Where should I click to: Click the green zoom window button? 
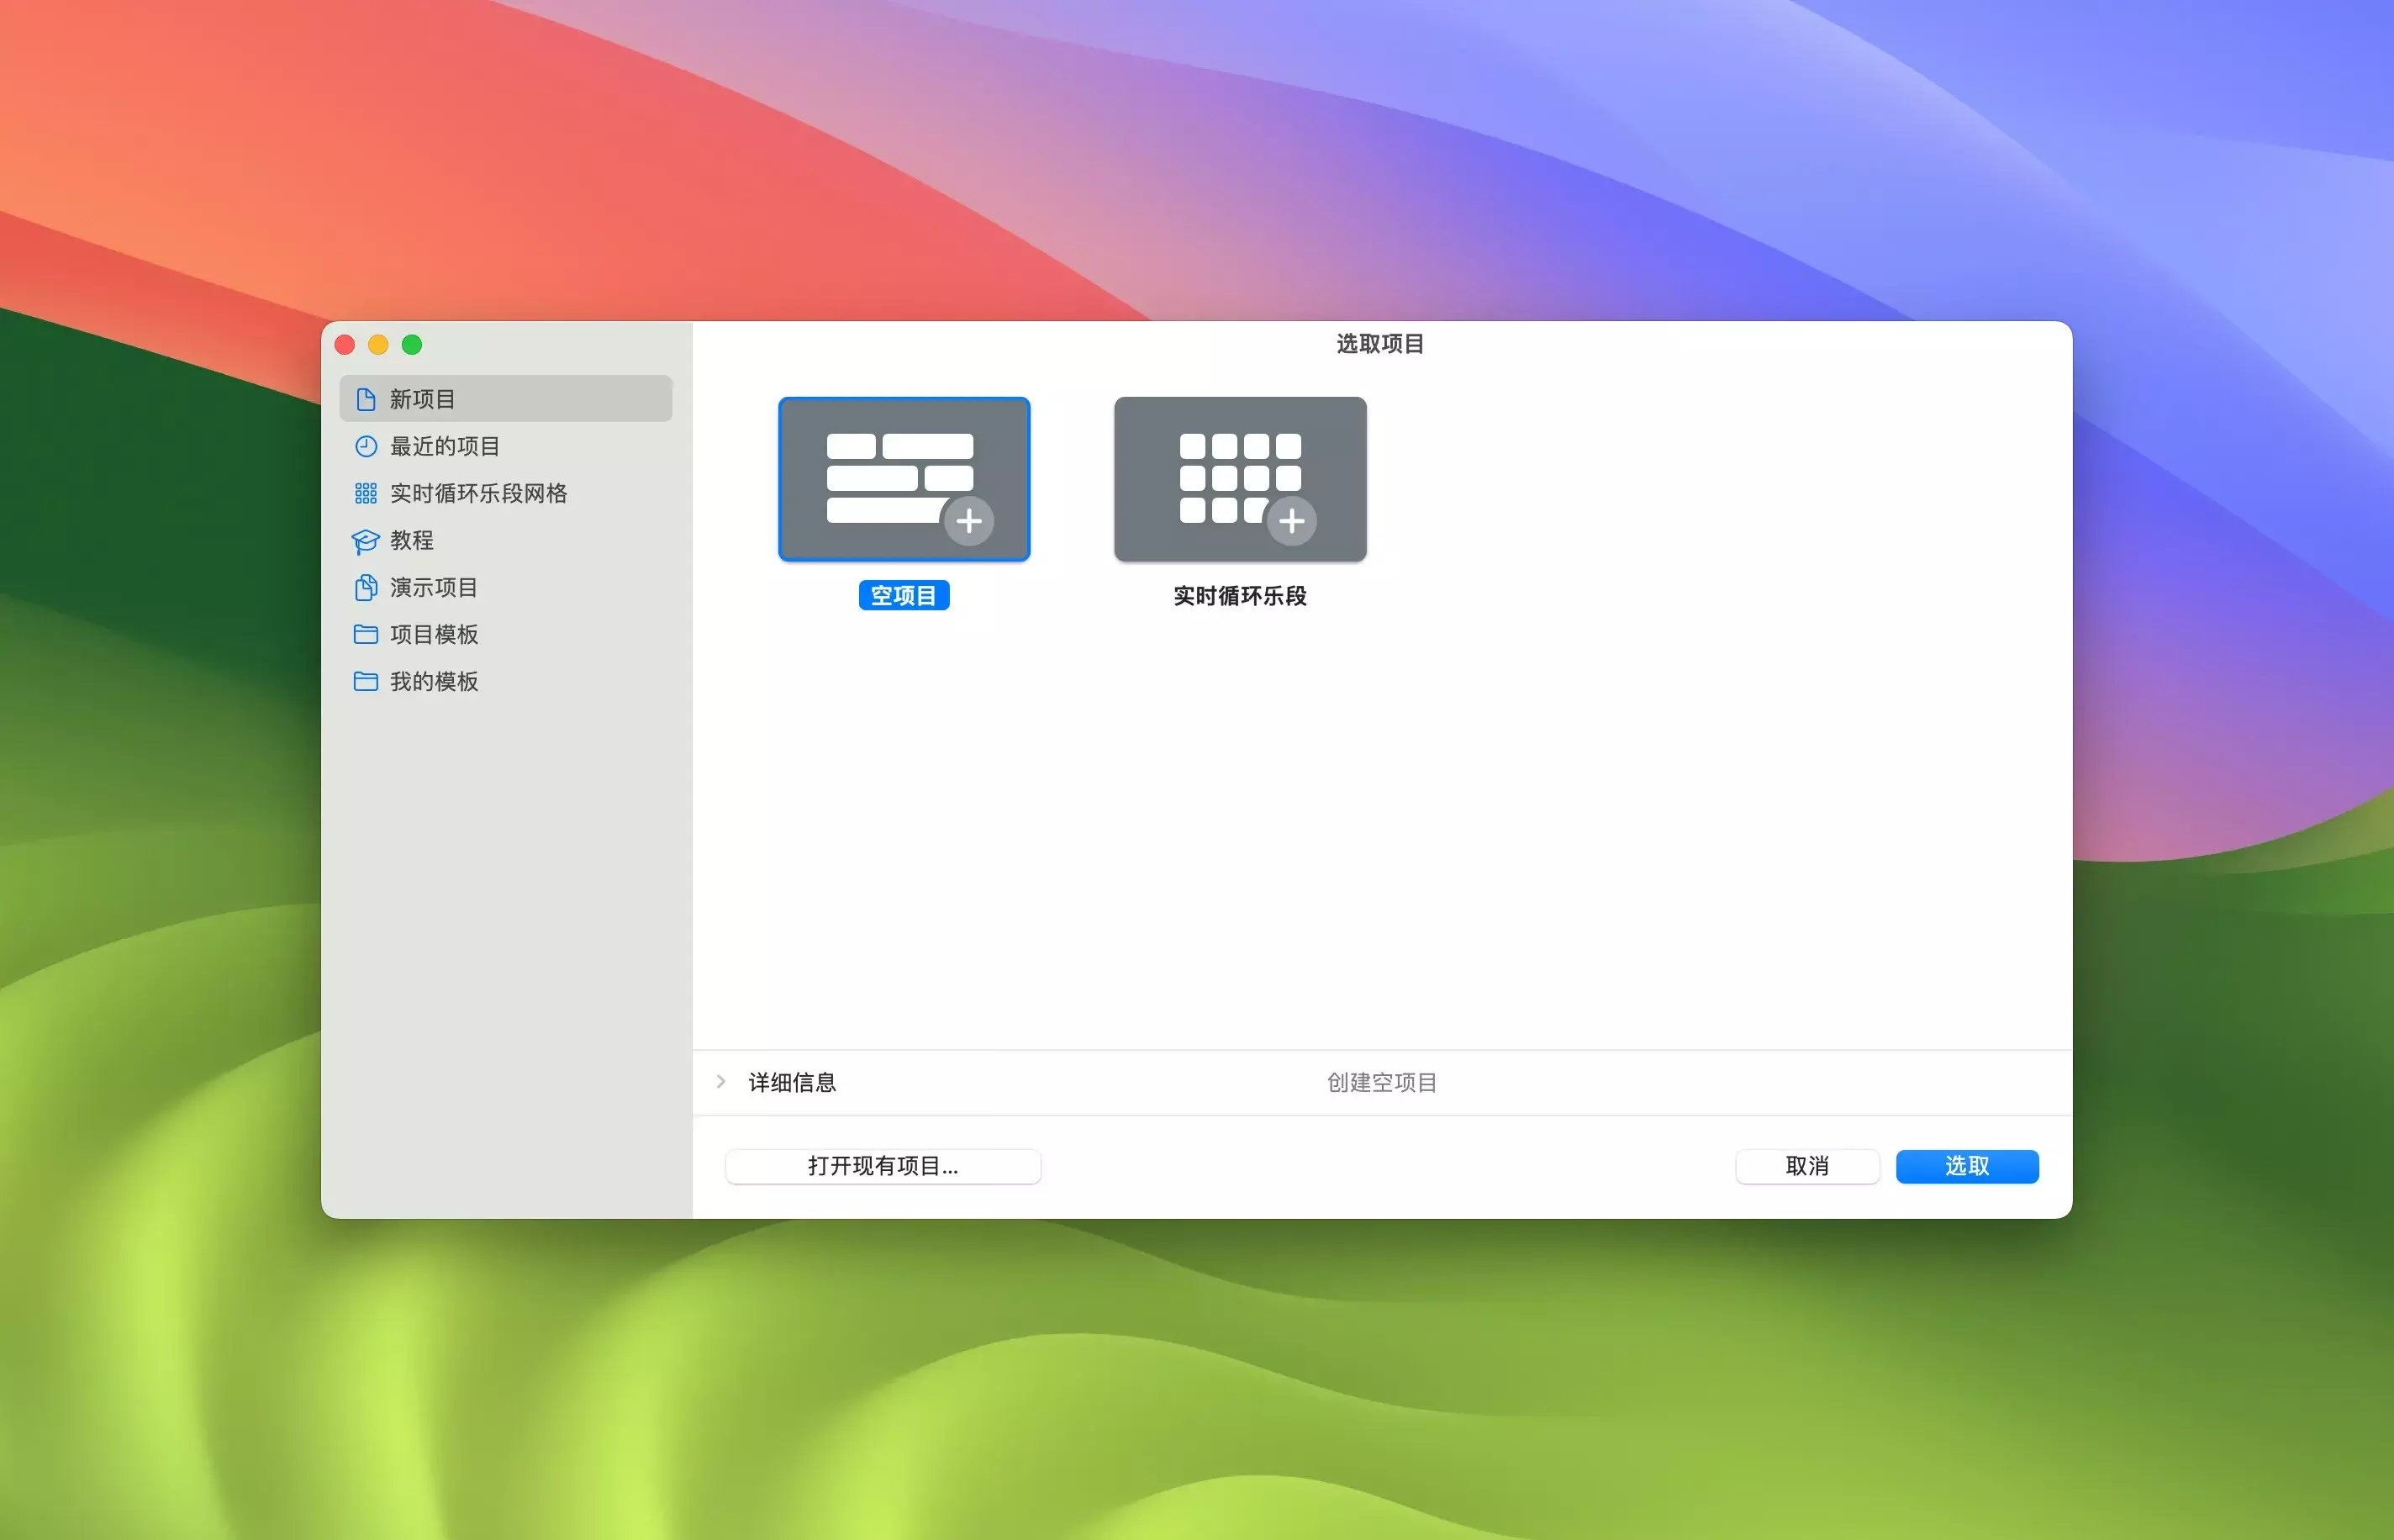[x=412, y=345]
